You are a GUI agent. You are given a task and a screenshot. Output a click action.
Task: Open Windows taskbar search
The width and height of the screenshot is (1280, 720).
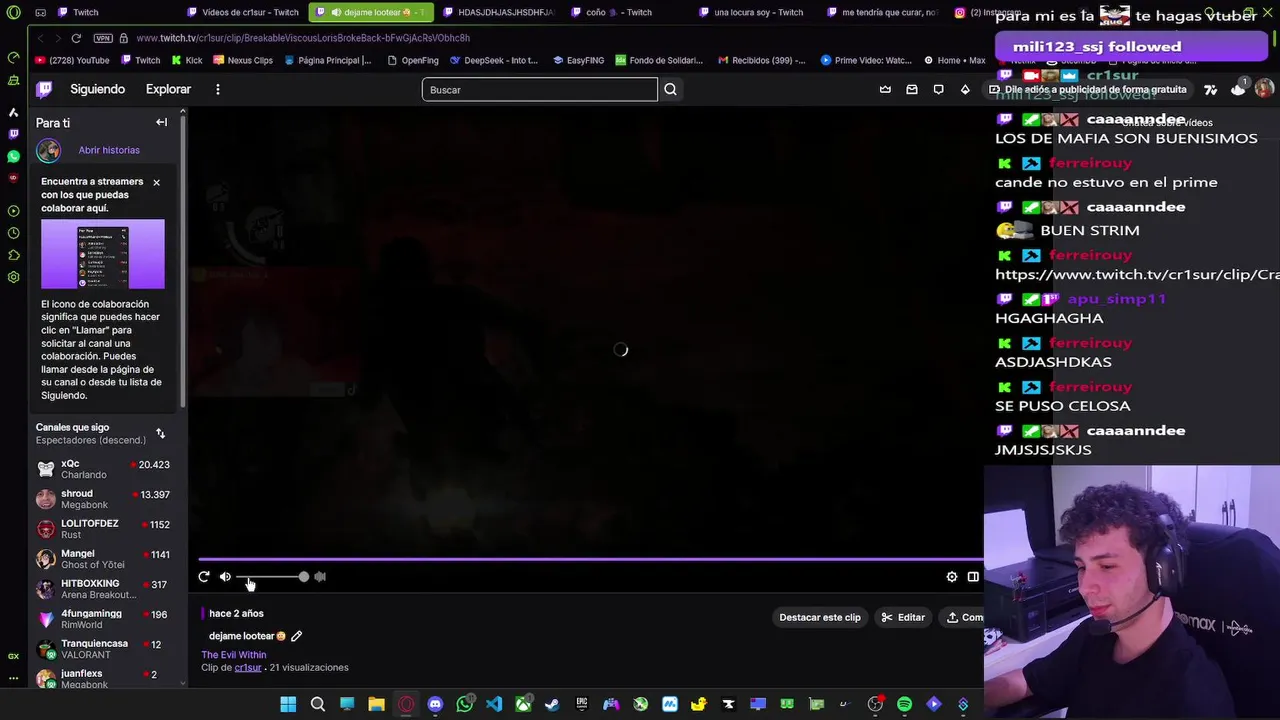point(318,704)
